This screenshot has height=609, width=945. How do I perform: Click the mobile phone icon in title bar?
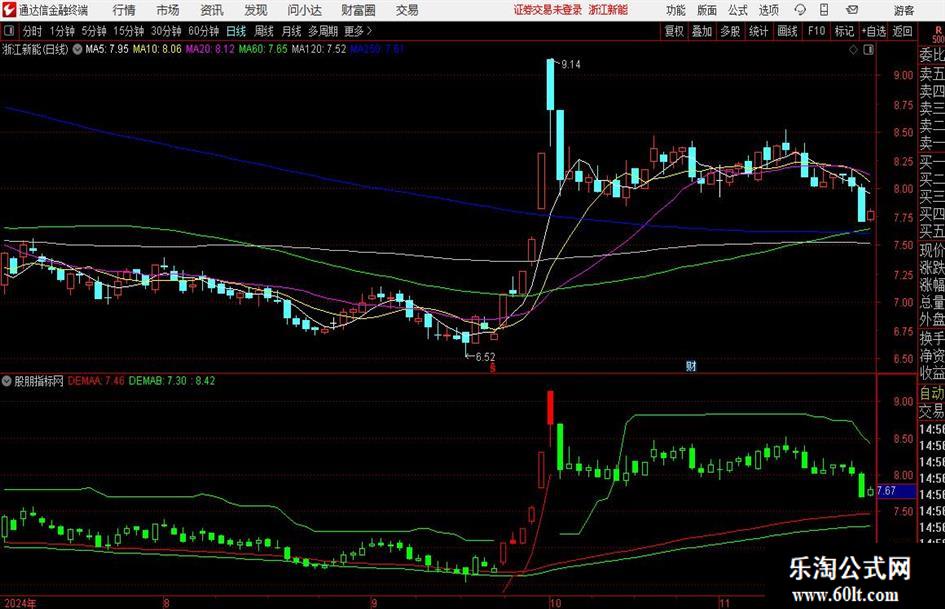point(824,10)
